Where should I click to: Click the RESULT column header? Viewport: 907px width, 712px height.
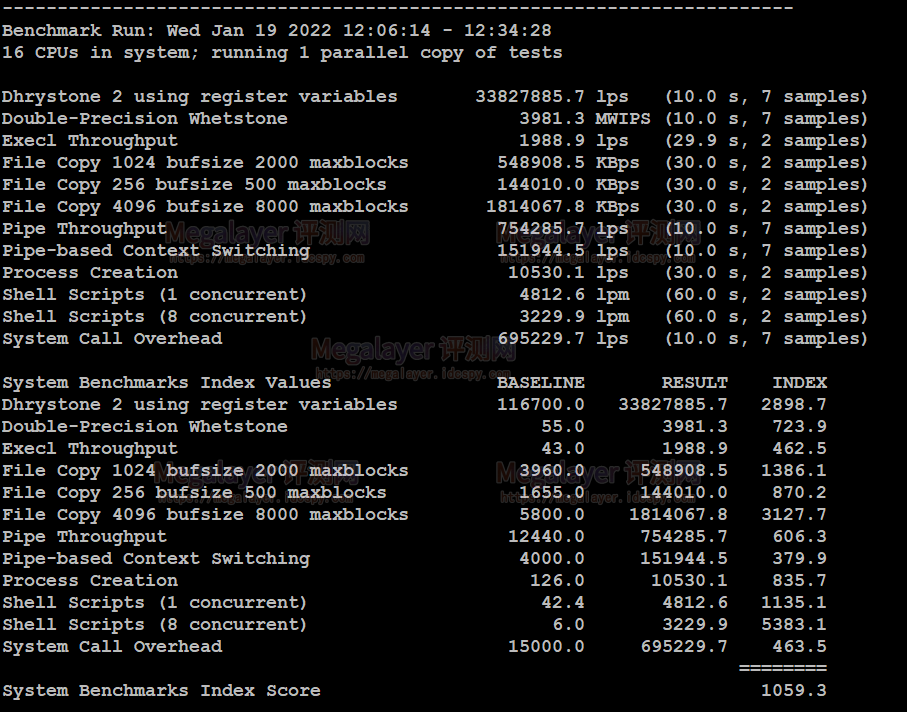coord(695,382)
